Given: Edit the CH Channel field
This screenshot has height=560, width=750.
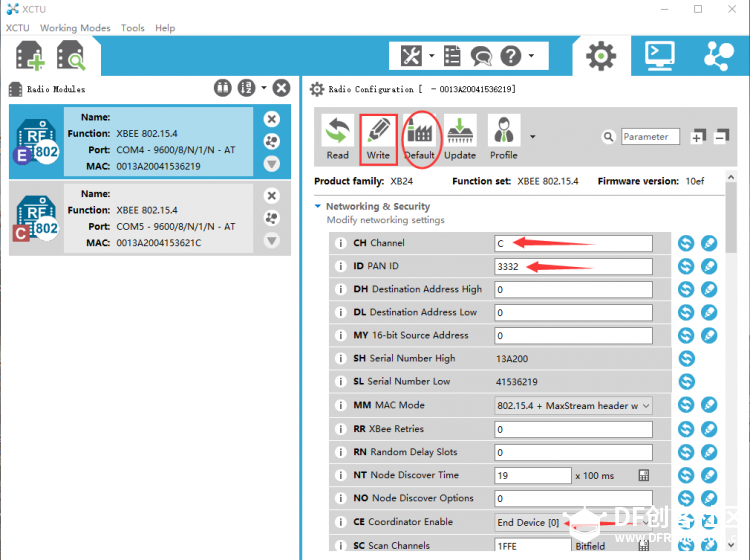Looking at the screenshot, I should click(573, 243).
